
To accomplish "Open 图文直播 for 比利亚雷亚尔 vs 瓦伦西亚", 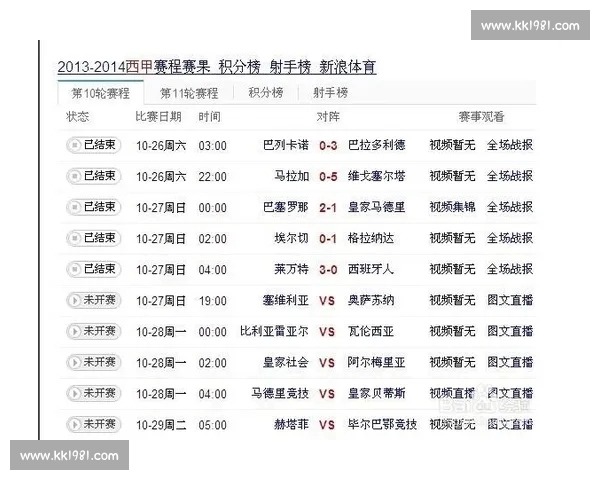I will (x=510, y=331).
